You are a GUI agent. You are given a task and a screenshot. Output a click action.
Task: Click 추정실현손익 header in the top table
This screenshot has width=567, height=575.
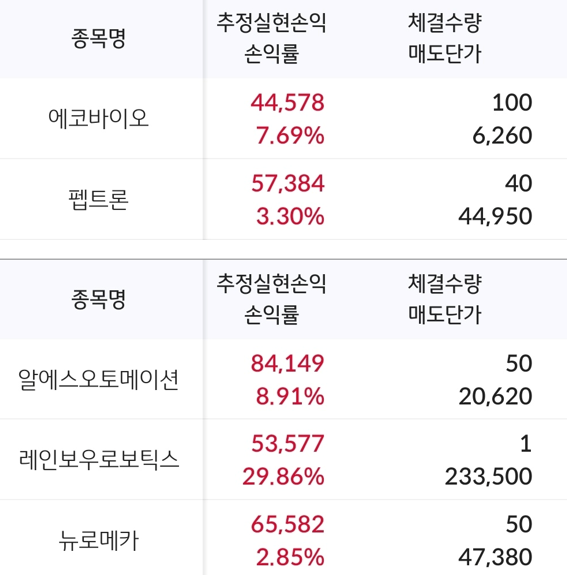(271, 23)
